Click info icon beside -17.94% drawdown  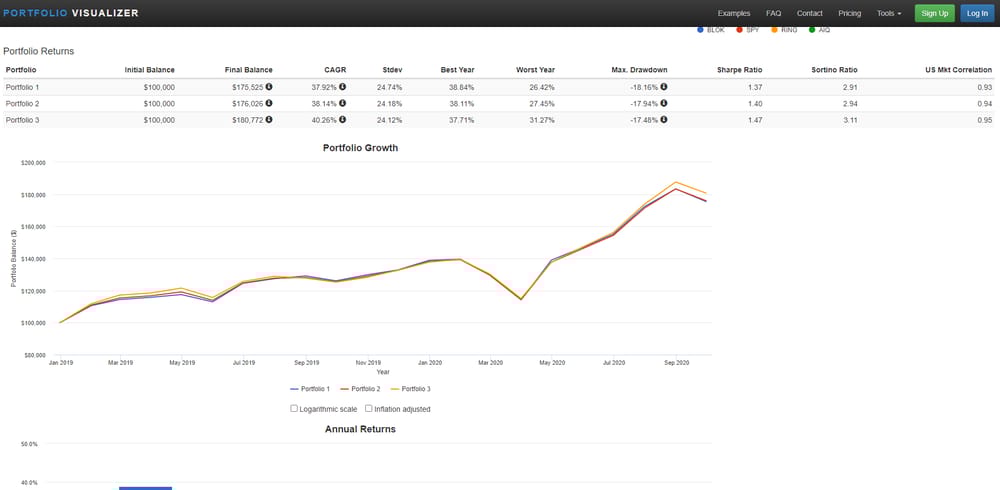point(664,103)
